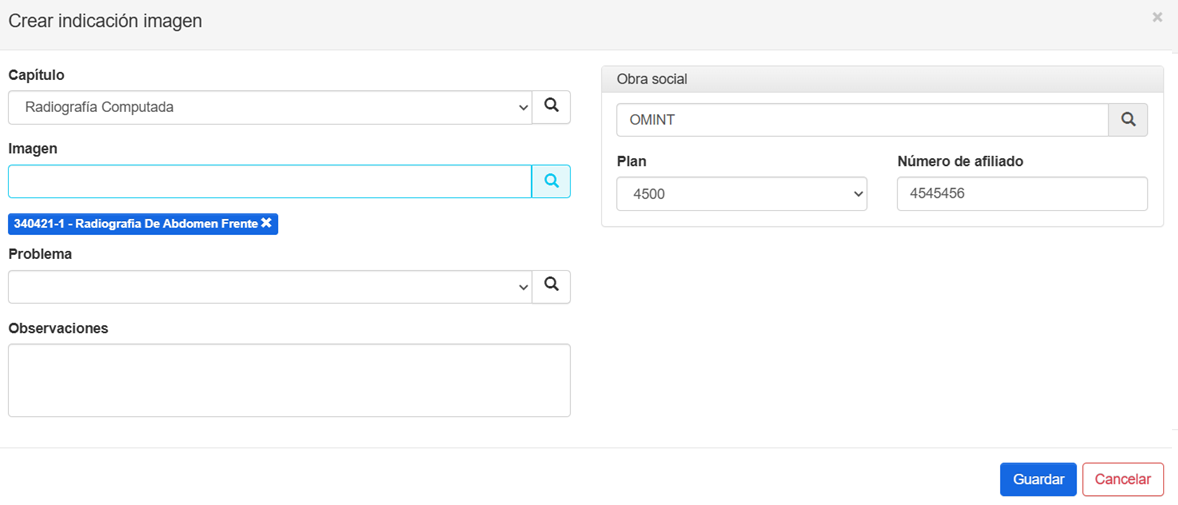Close the Crear indicación imagen dialog
This screenshot has width=1178, height=505.
pos(1157,17)
